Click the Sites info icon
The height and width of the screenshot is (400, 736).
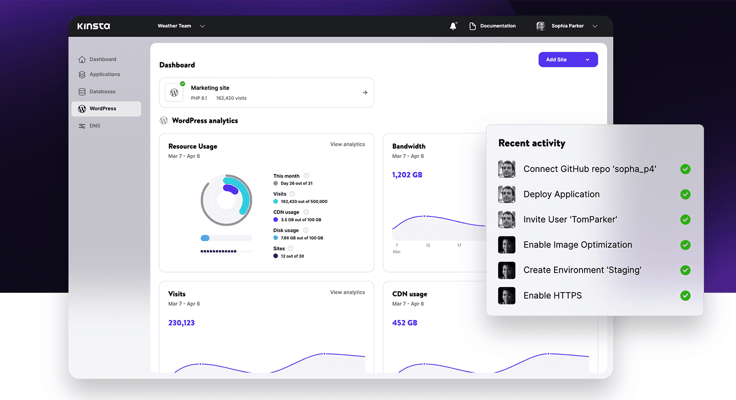[x=291, y=248]
